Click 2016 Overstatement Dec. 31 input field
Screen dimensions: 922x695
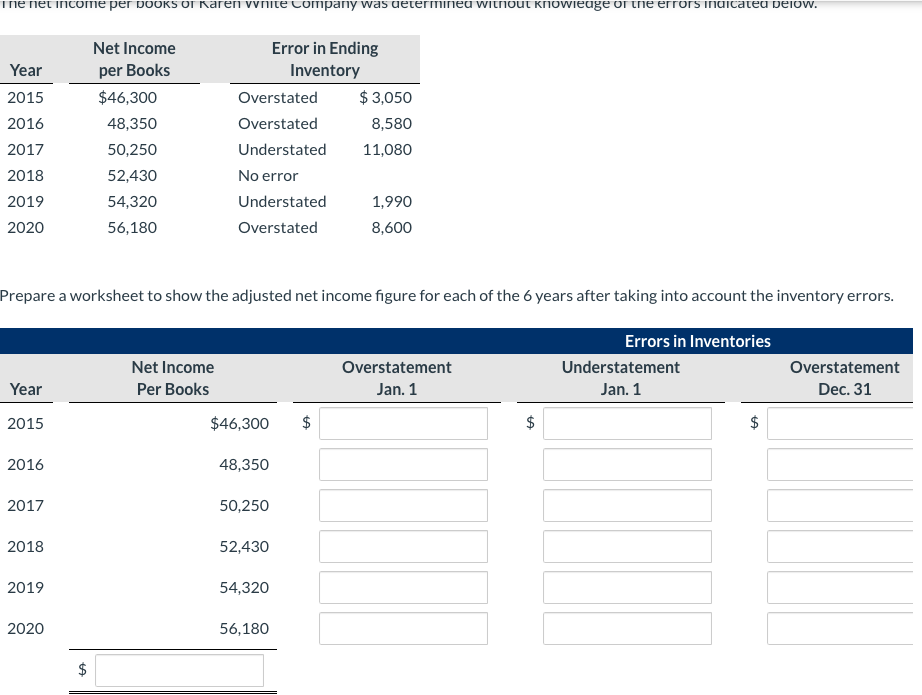tap(840, 465)
